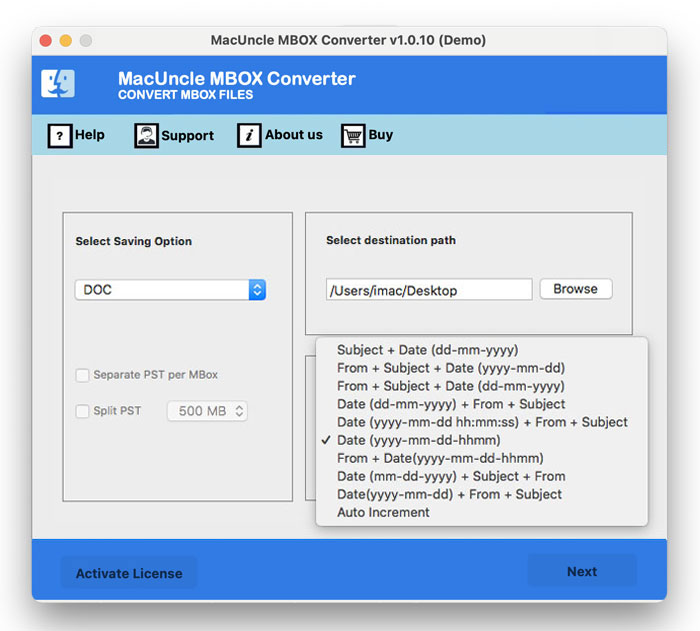Click the Buy shopping cart icon

coord(353,135)
